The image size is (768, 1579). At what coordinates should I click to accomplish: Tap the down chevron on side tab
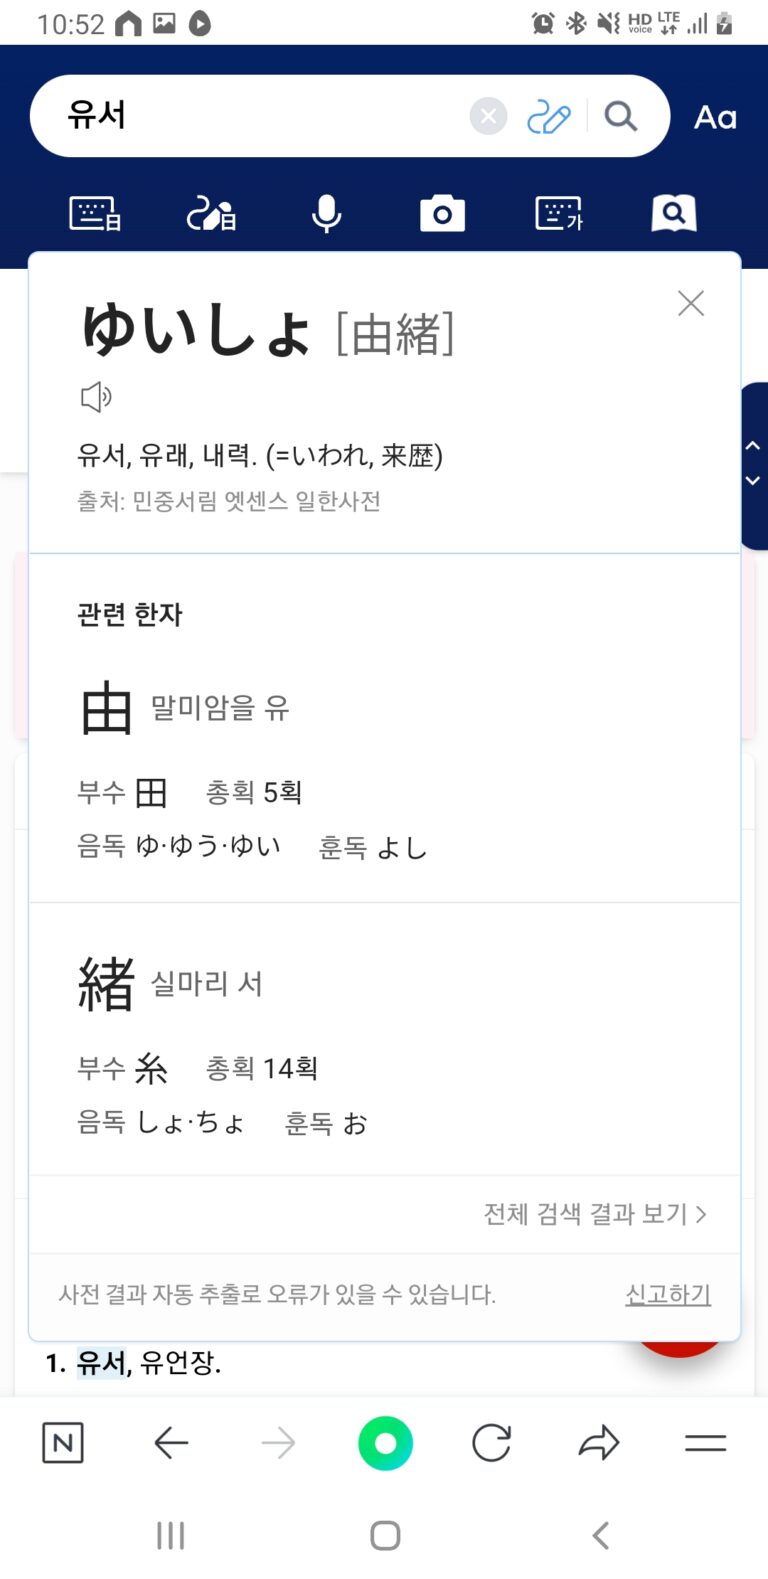coord(753,481)
